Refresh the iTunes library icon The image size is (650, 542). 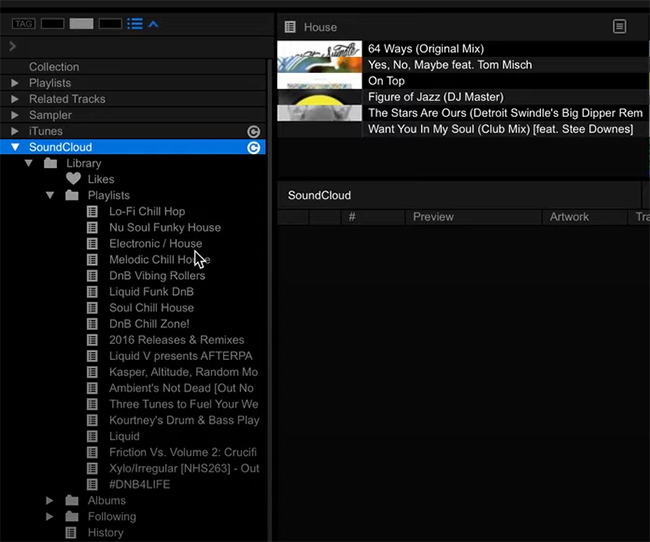[x=254, y=131]
